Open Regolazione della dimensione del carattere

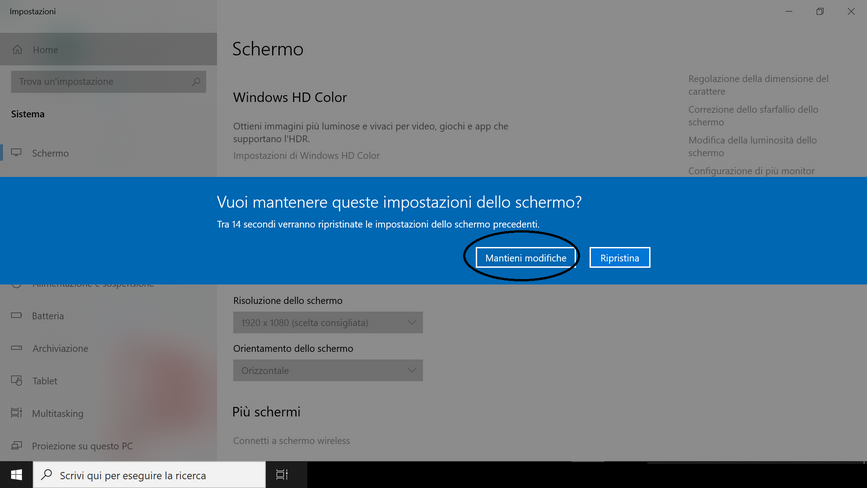pos(758,85)
